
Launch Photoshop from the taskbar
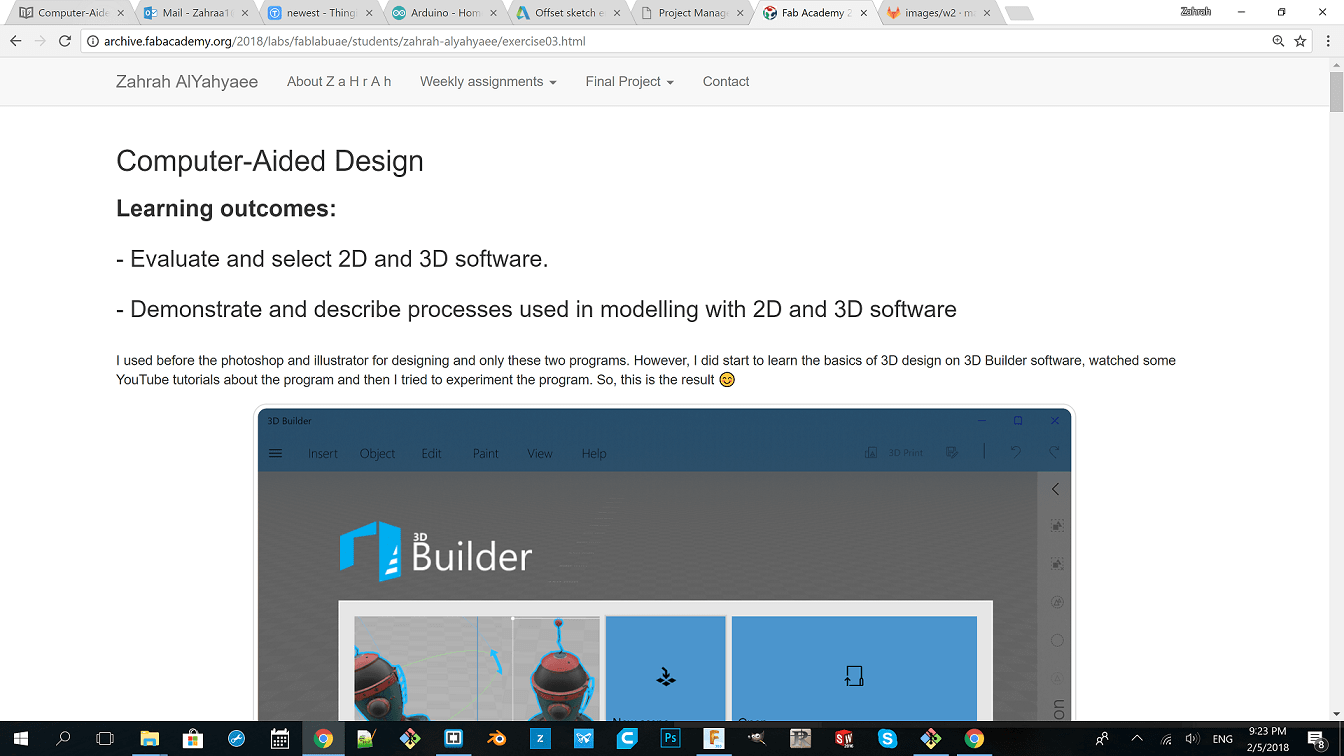point(670,739)
